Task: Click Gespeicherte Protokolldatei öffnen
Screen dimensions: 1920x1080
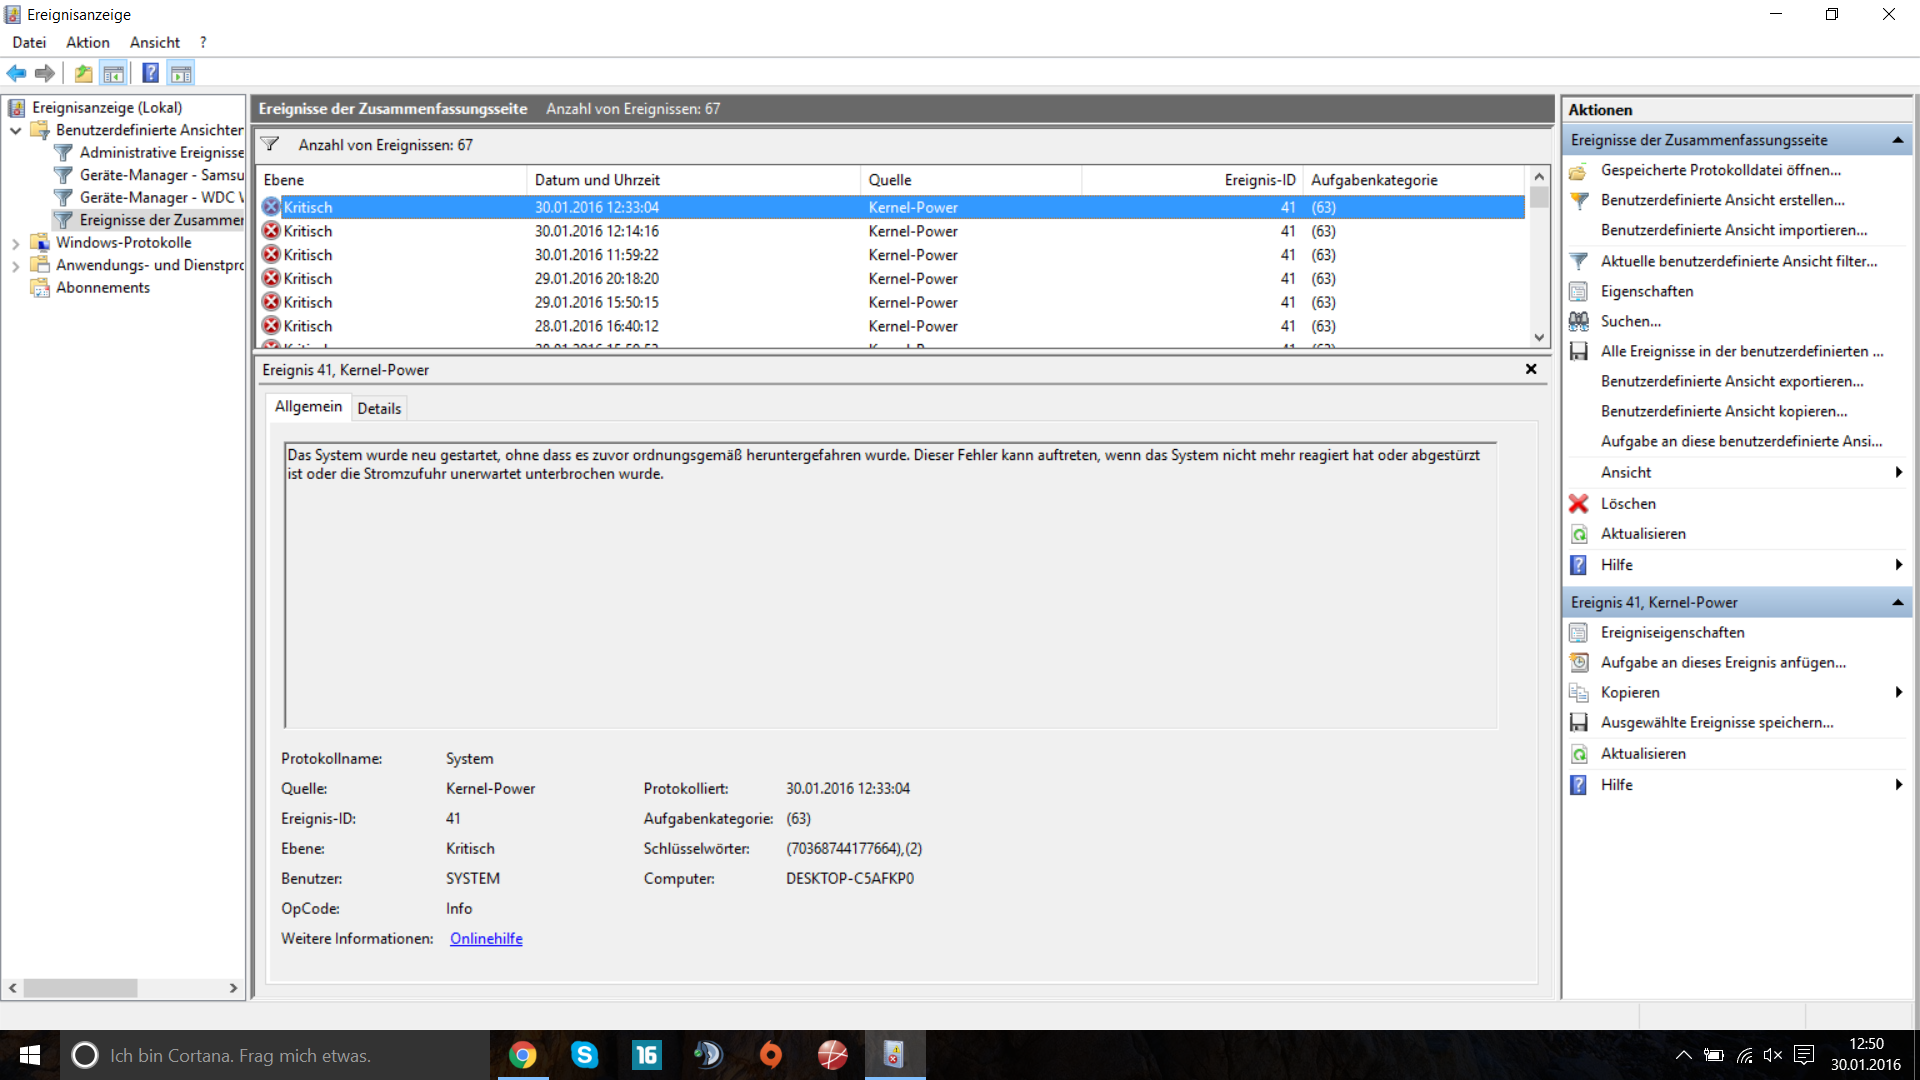Action: (1720, 170)
